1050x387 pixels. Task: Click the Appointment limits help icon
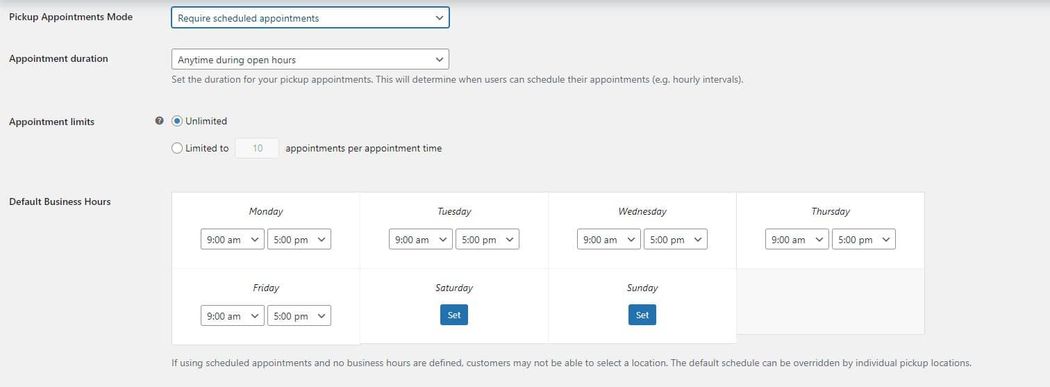click(159, 121)
